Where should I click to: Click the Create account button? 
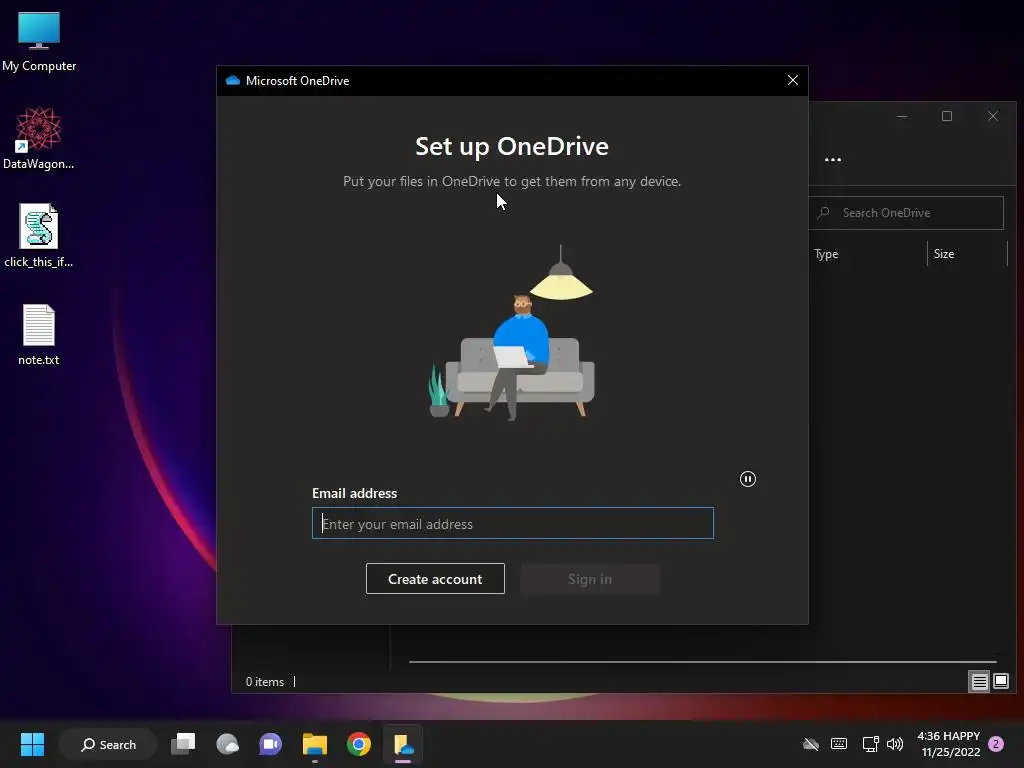click(x=435, y=579)
